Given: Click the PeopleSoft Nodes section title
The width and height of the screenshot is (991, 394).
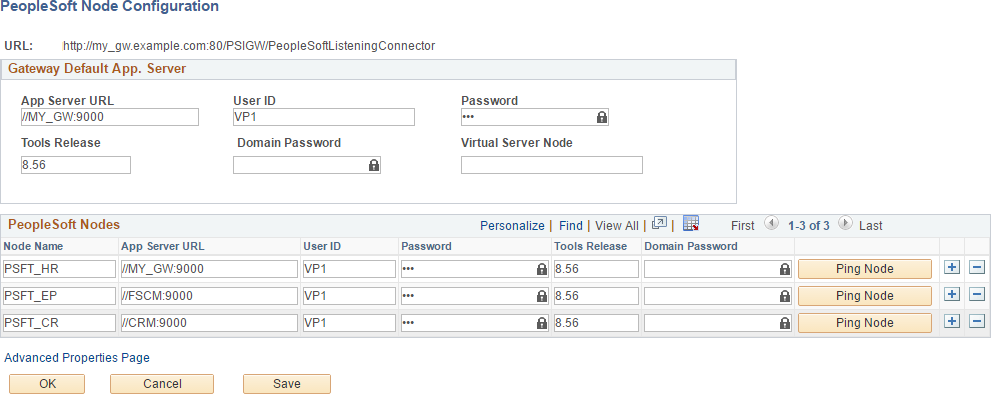Looking at the screenshot, I should point(64,225).
